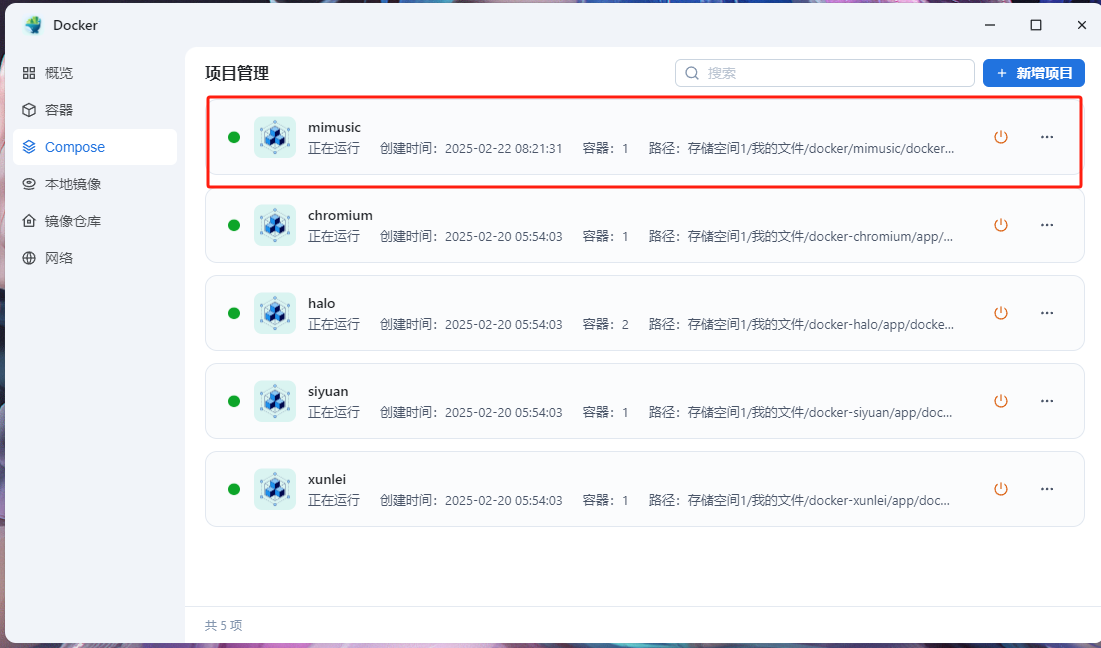1101x648 pixels.
Task: Open more options menu for mimusic
Action: tap(1047, 137)
